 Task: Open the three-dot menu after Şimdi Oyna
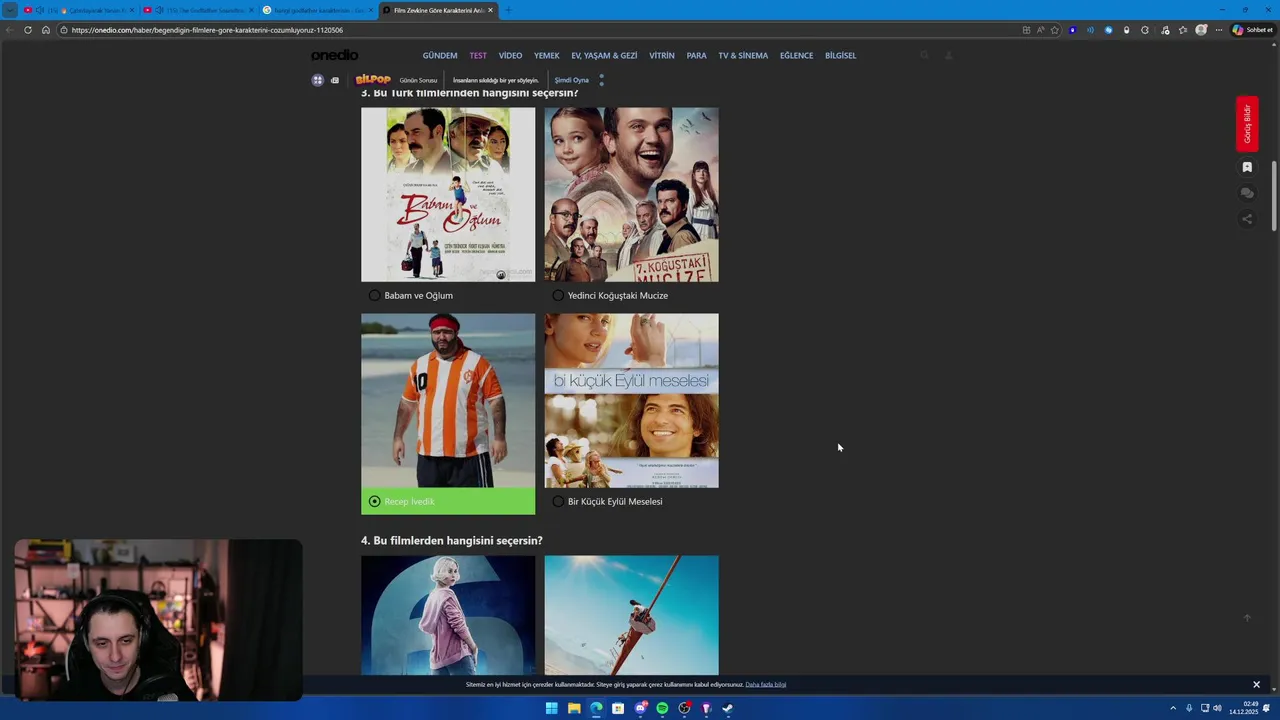(601, 80)
